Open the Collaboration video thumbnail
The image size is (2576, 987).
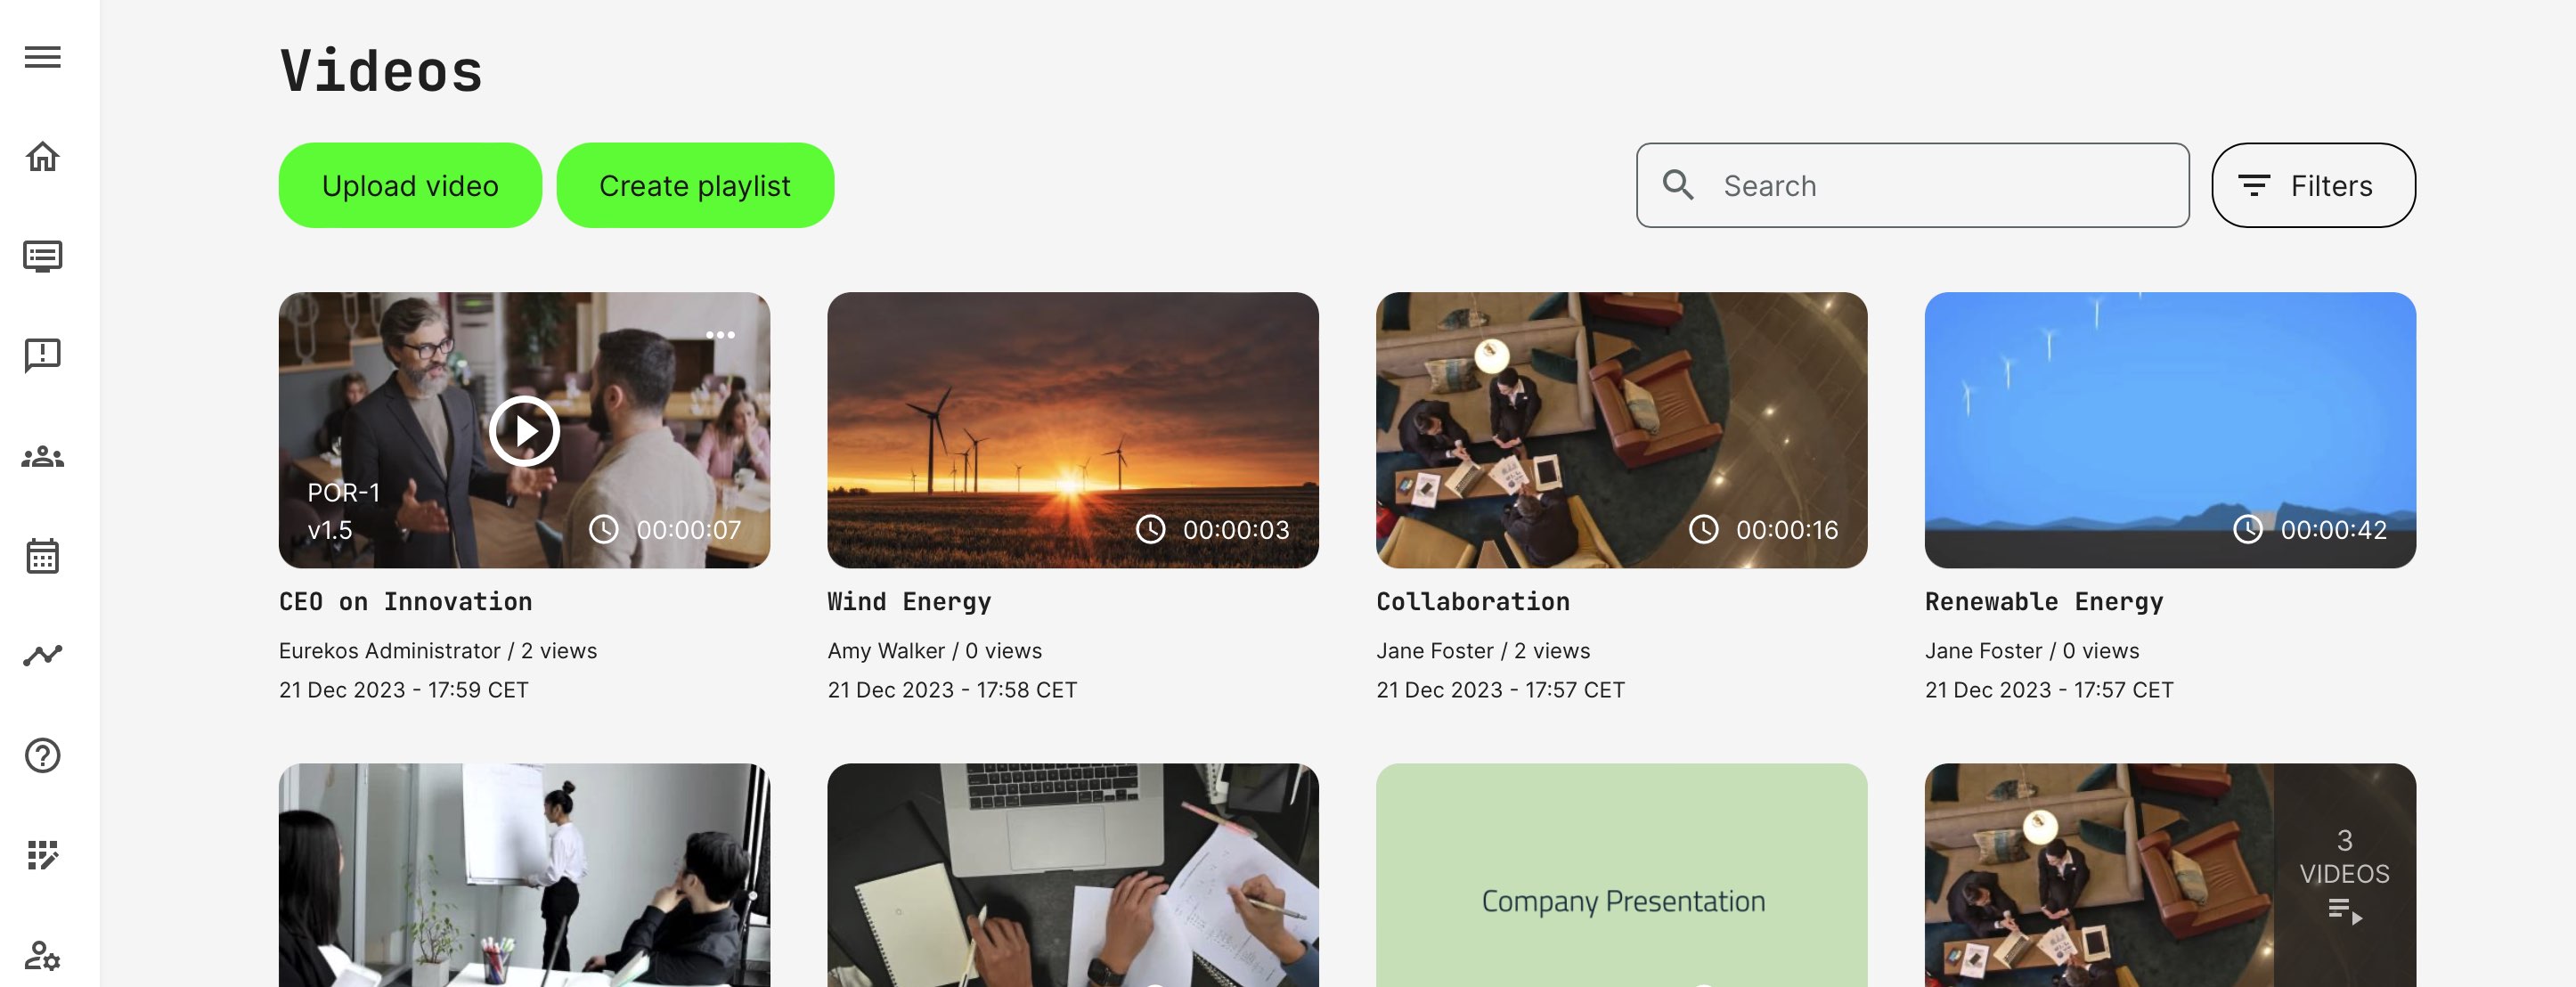click(1621, 430)
